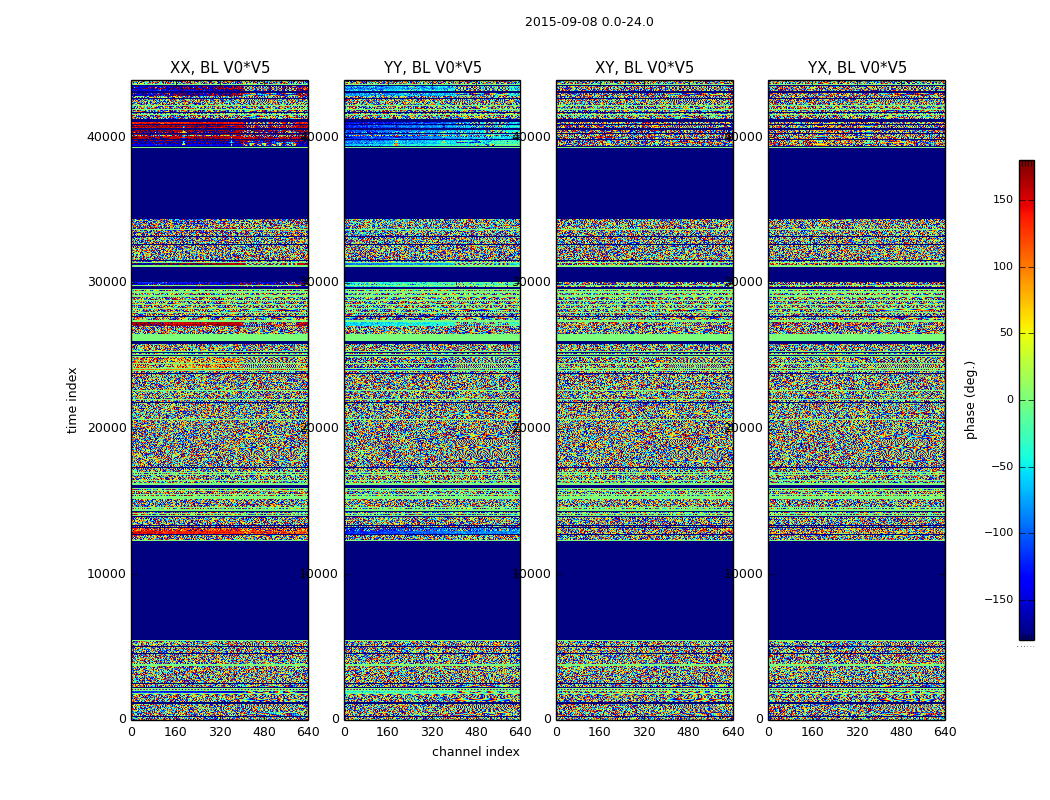This screenshot has width=1050, height=800.
Task: Click the figure title "2015-09-08 0.0-24.0"
Action: pos(589,22)
